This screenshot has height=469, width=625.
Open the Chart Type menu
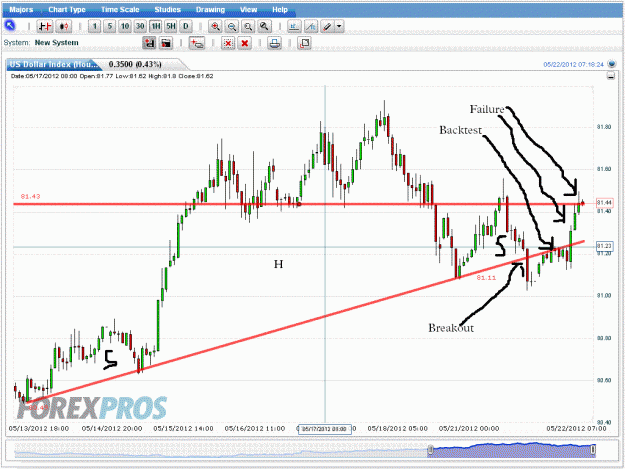(67, 10)
